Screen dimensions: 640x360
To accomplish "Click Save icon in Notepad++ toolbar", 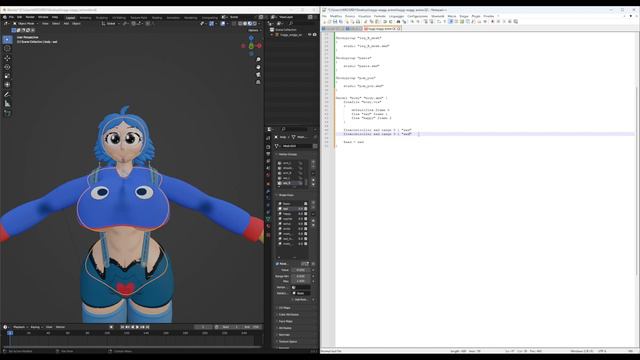I will point(335,21).
